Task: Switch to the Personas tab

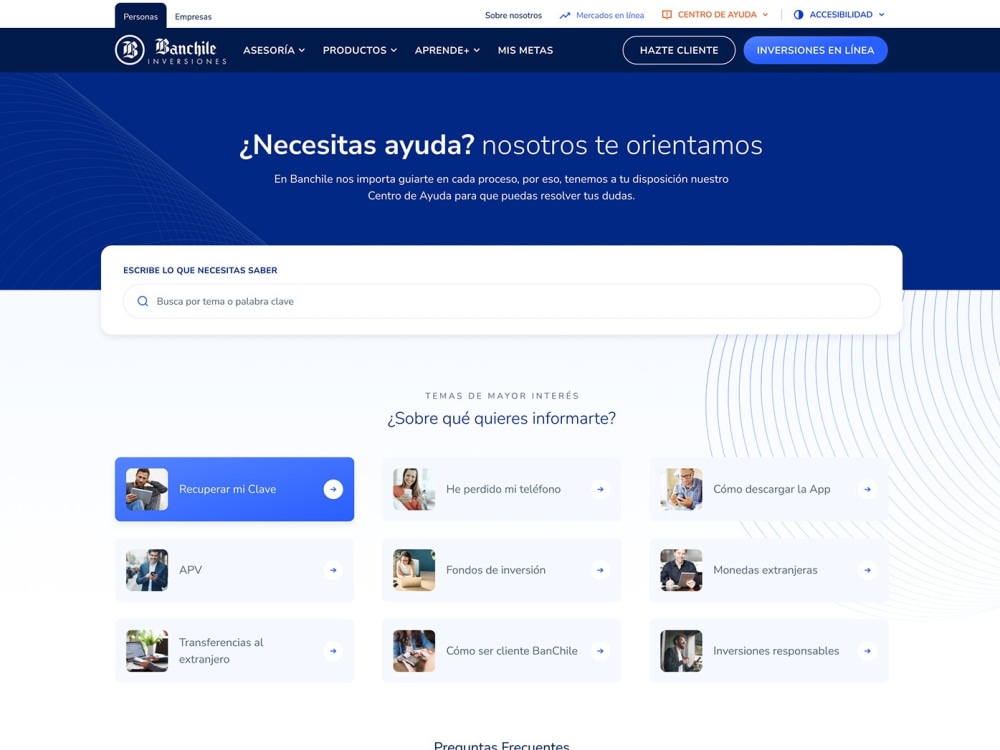Action: [x=140, y=17]
